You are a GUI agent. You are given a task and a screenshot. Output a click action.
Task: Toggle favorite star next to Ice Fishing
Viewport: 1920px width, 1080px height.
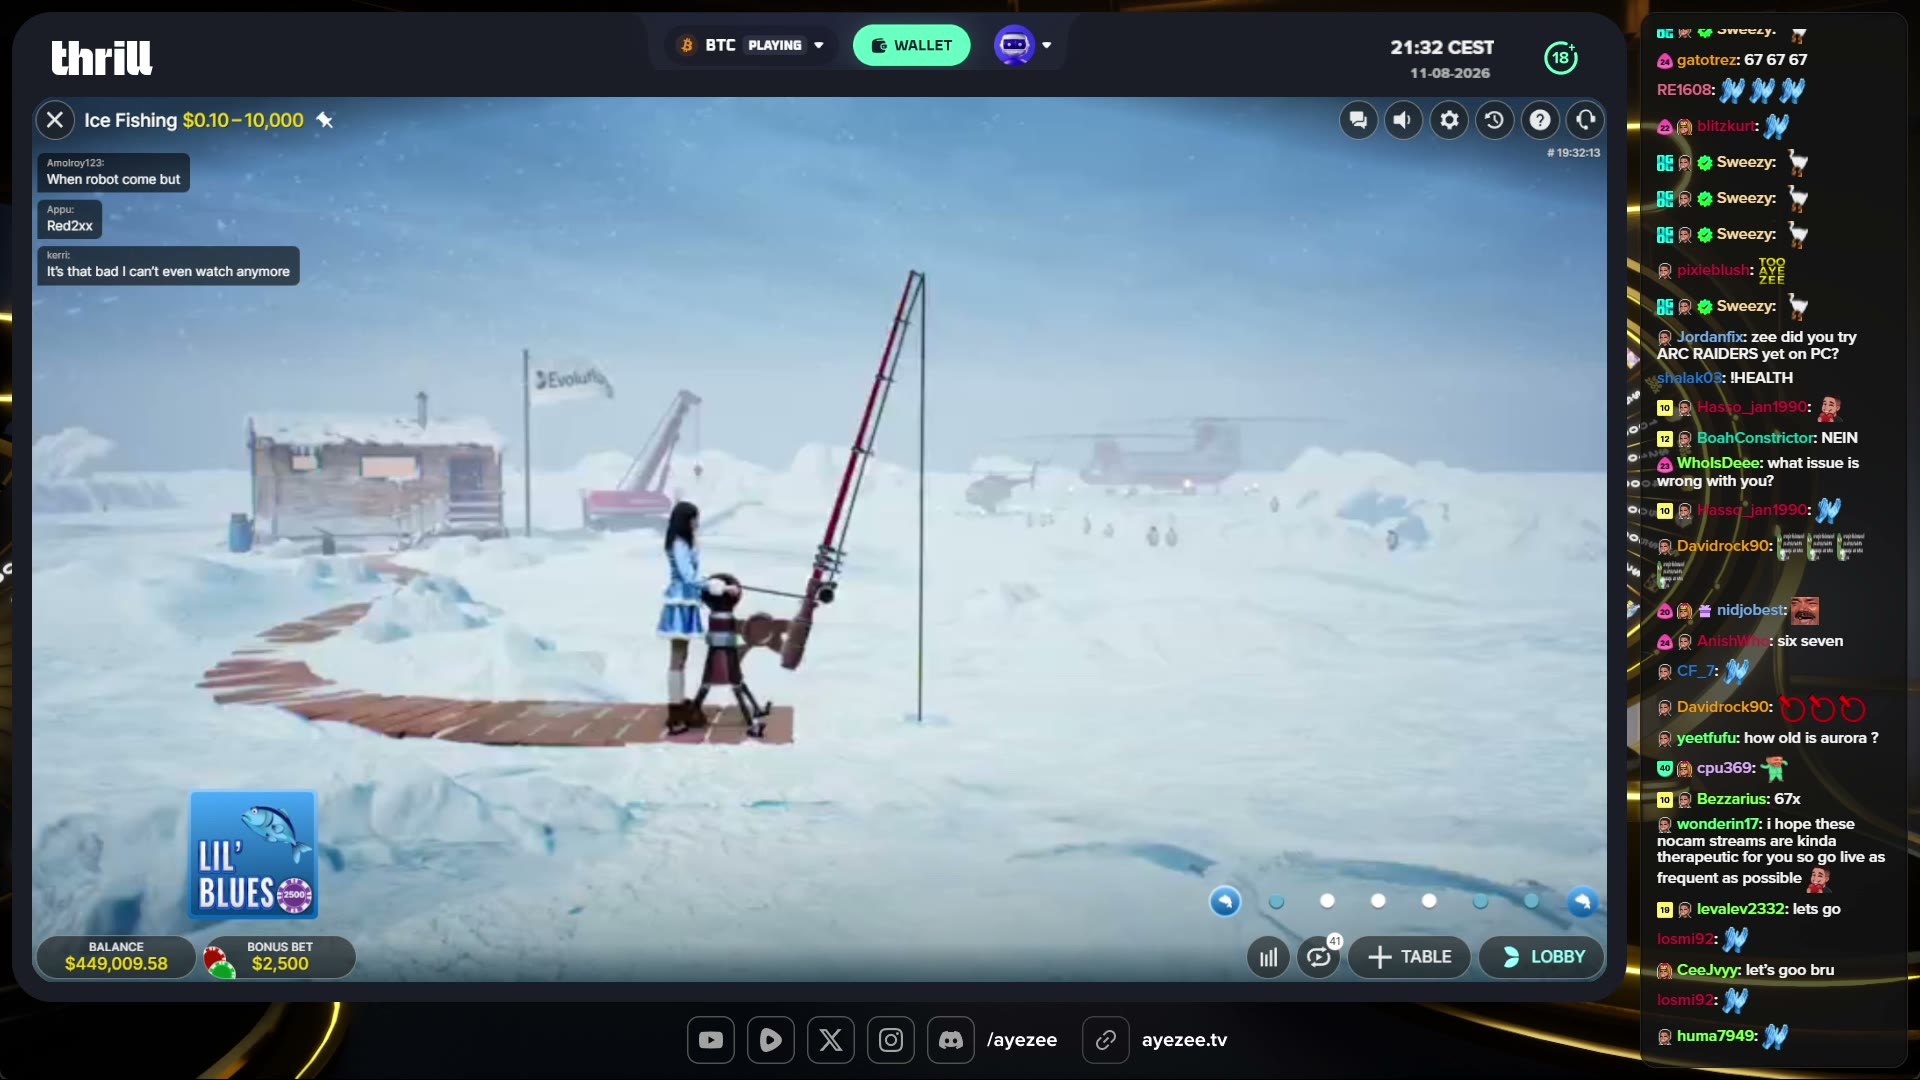point(325,120)
